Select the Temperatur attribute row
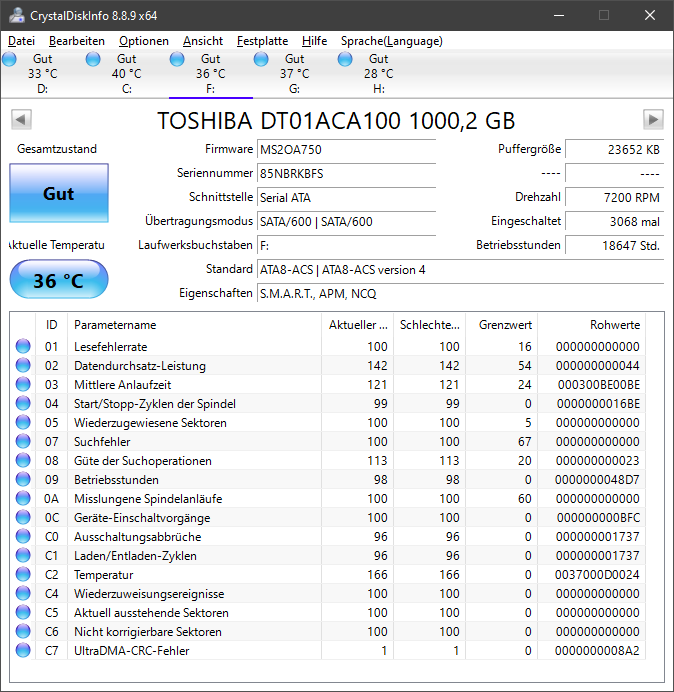Image resolution: width=674 pixels, height=692 pixels. coord(328,575)
